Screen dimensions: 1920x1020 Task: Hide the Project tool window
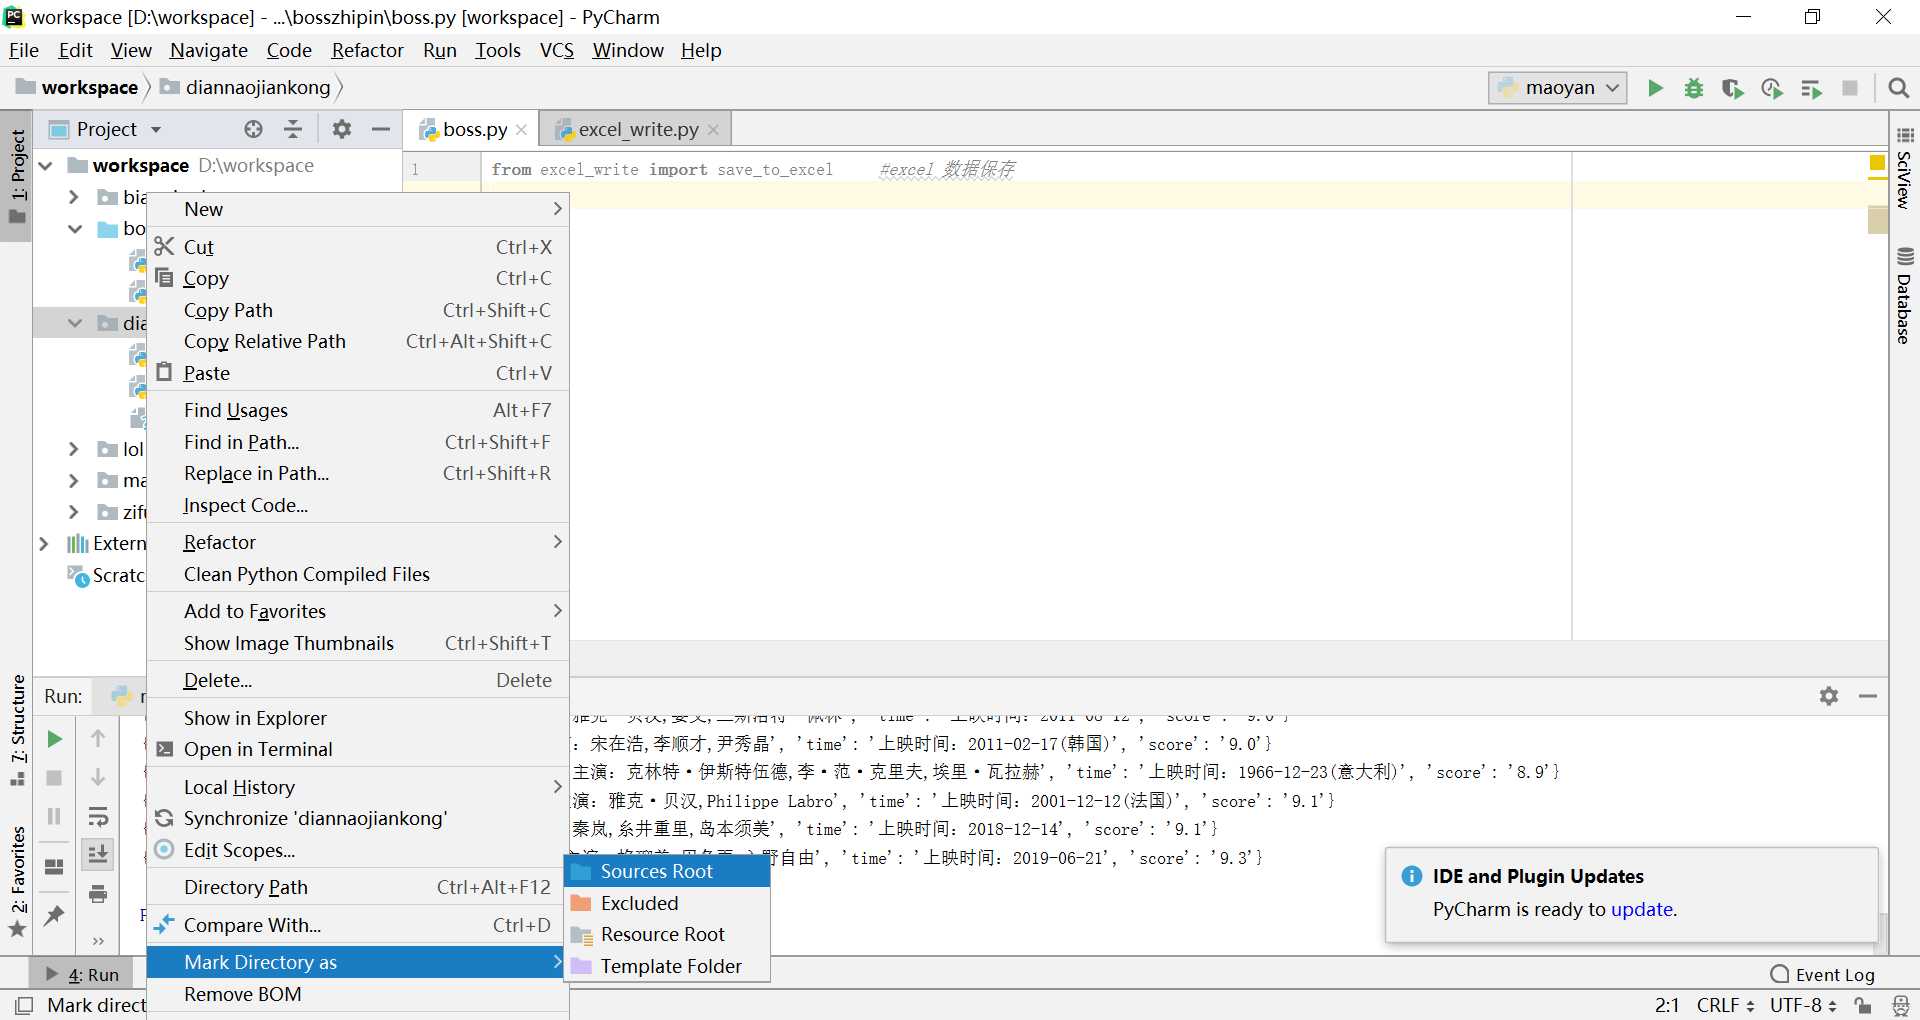tap(380, 129)
